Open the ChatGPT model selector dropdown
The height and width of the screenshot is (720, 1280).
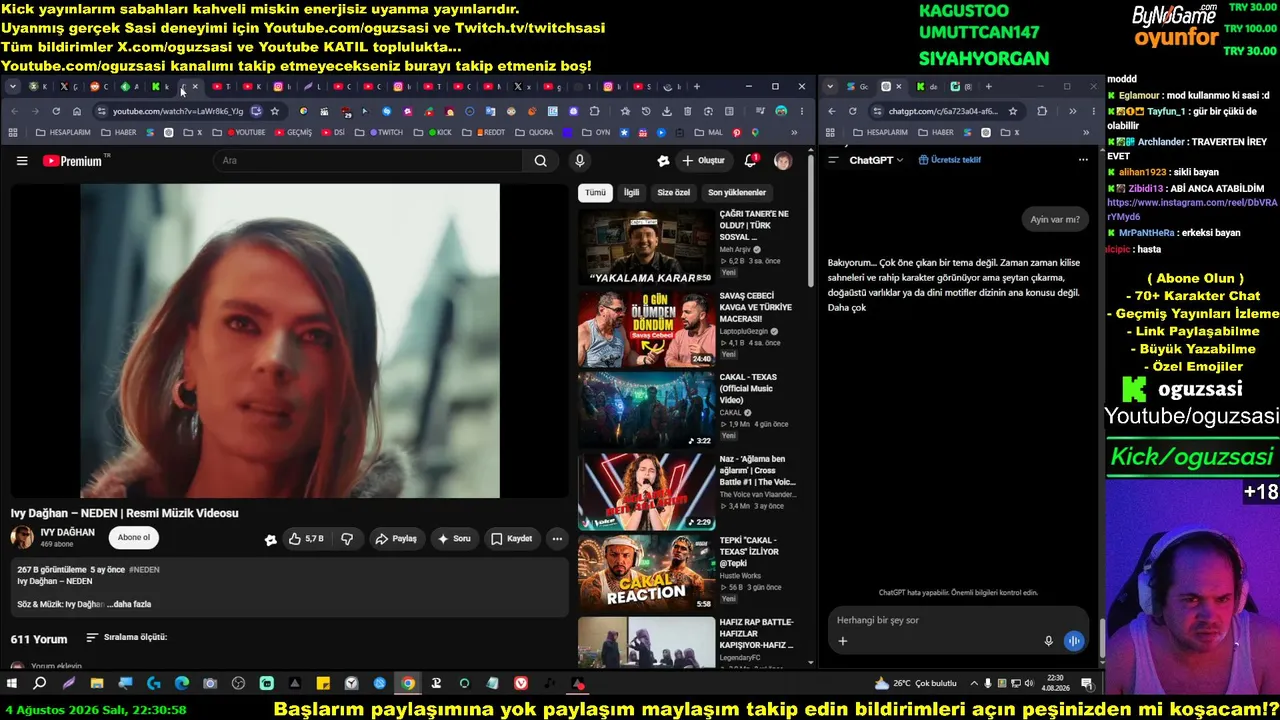click(876, 160)
